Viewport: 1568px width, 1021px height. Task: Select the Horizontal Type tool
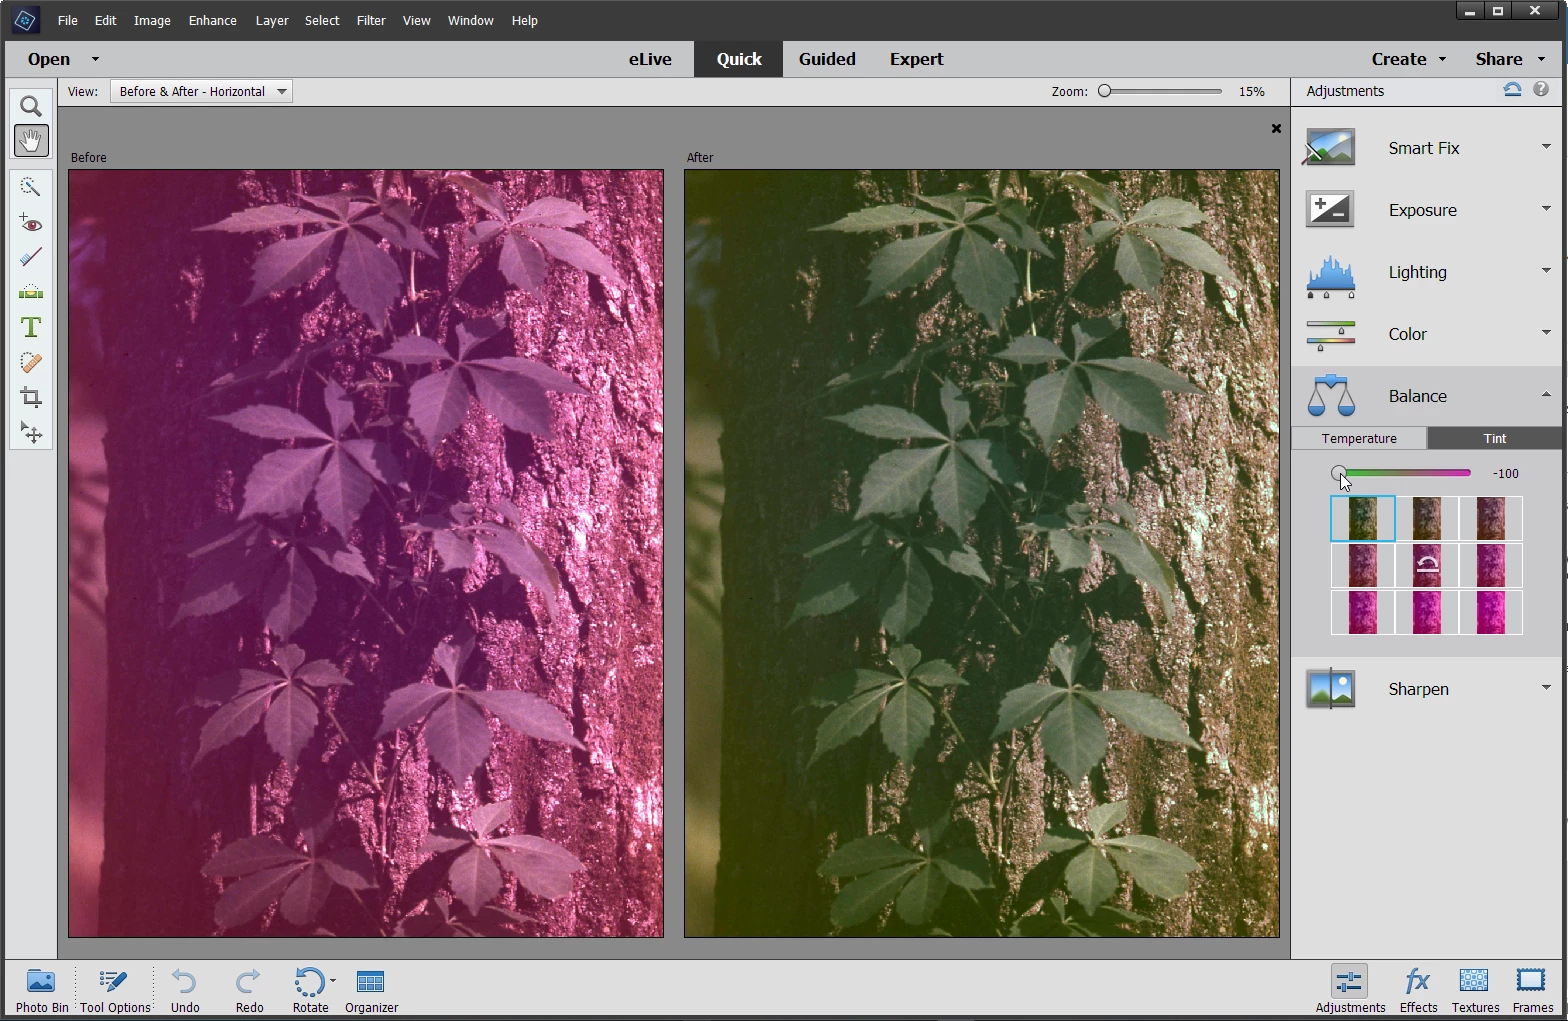(x=31, y=327)
